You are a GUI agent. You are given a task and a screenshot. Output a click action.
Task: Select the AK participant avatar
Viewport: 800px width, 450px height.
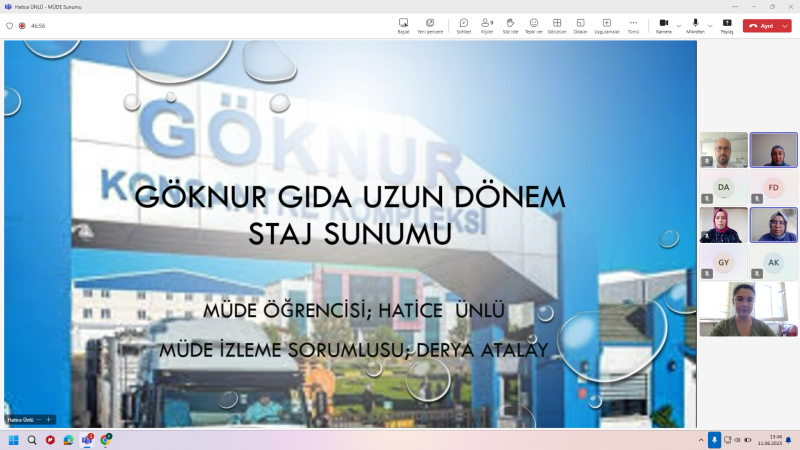coord(773,262)
